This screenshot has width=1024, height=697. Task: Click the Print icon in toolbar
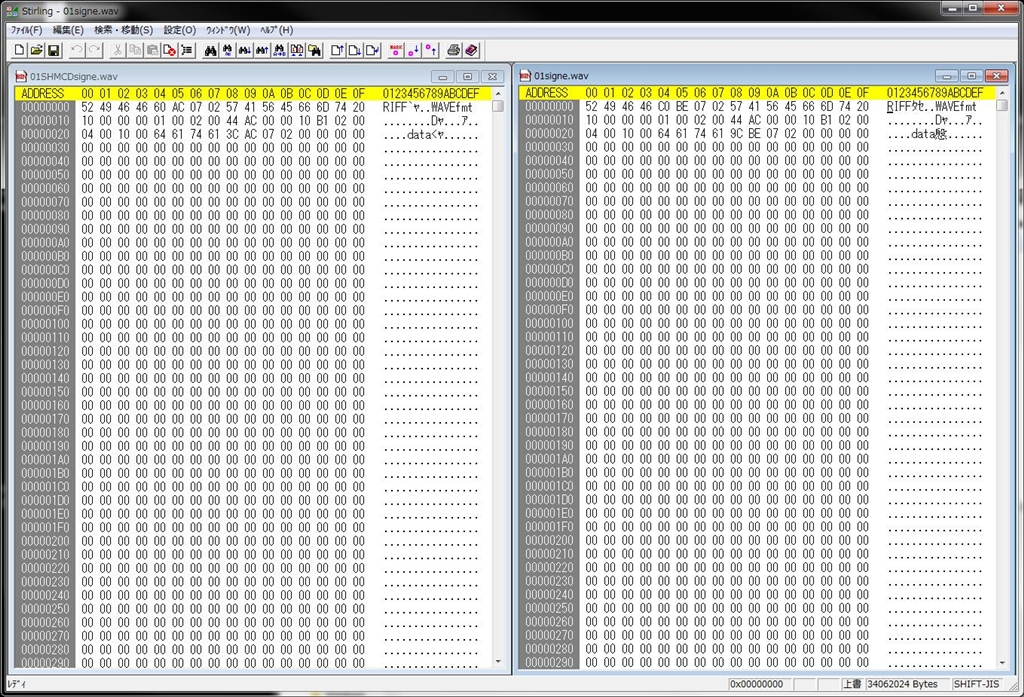(x=453, y=50)
